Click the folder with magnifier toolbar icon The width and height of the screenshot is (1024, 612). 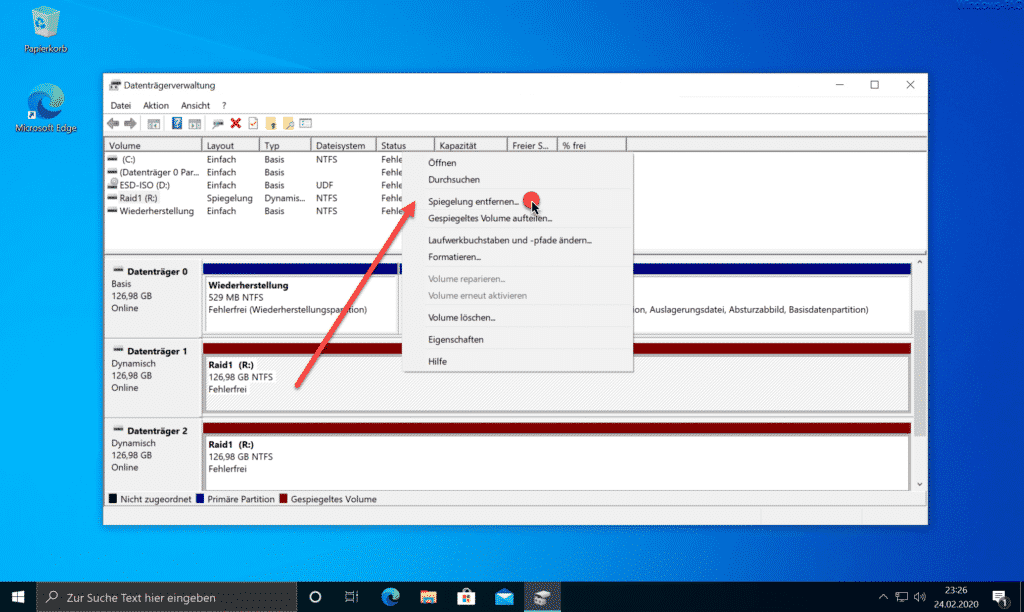pos(288,123)
